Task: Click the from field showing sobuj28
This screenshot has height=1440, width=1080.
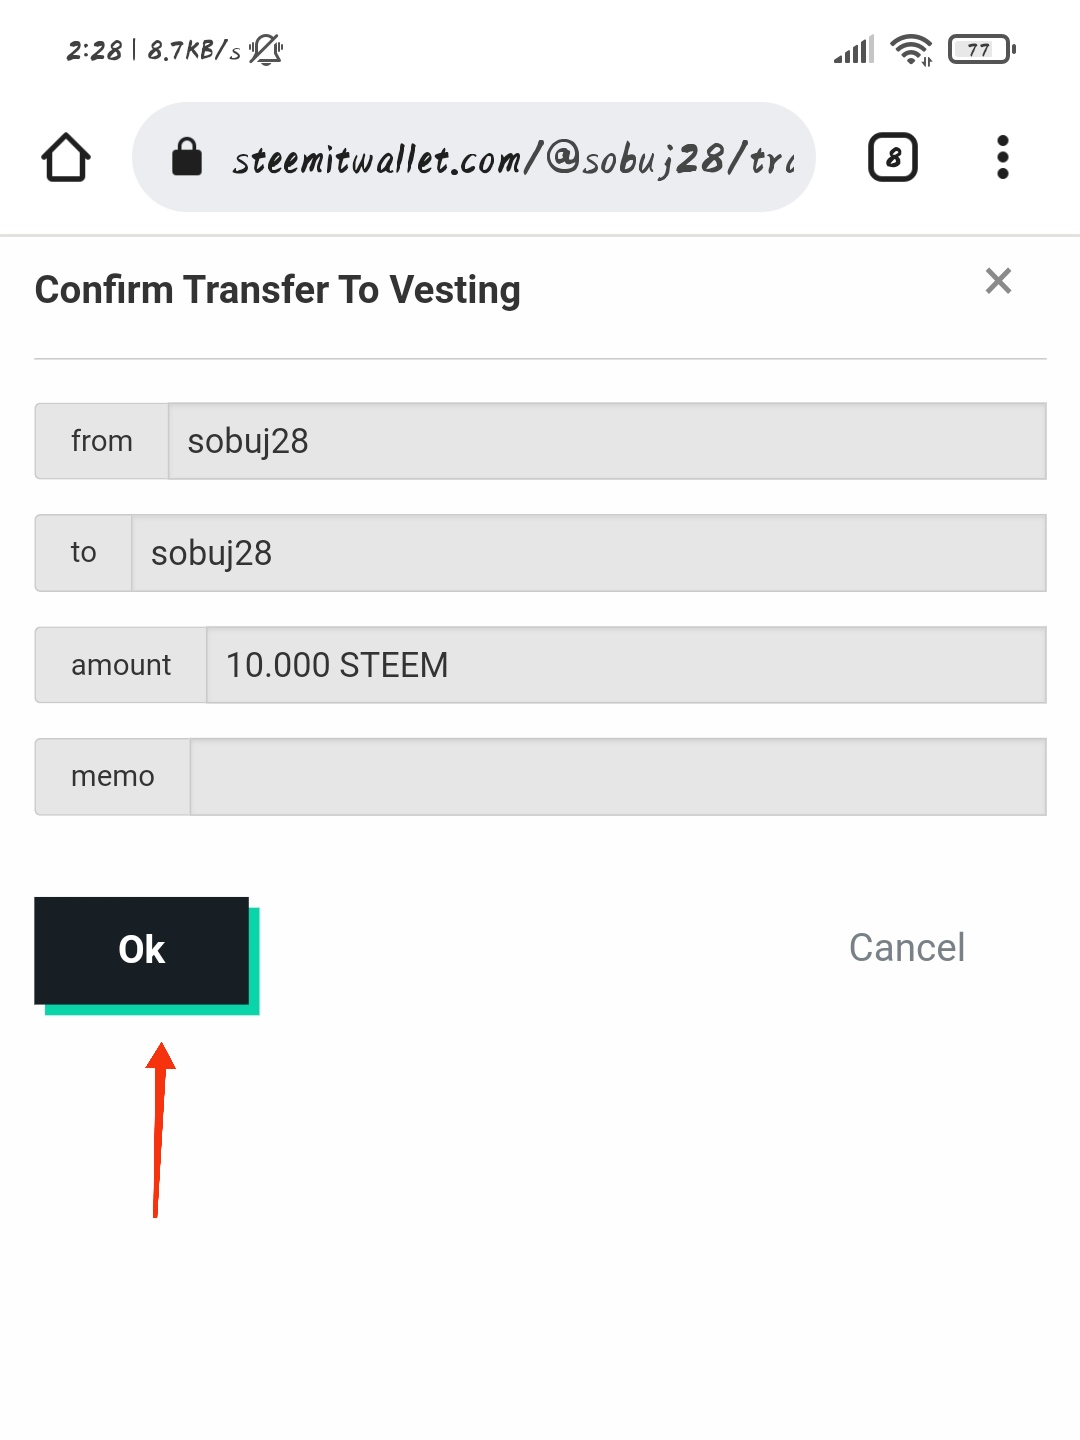Action: tap(606, 441)
